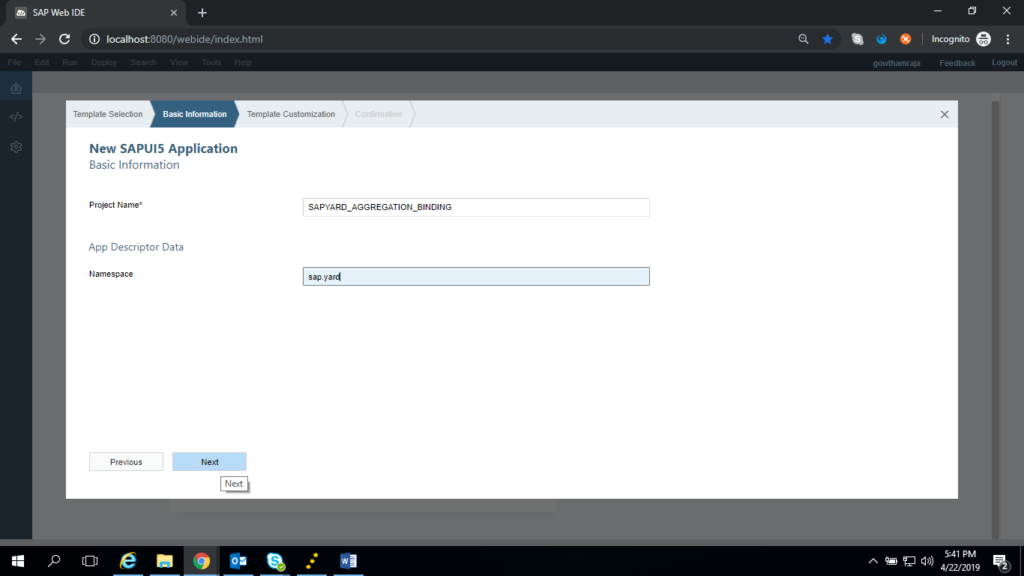The height and width of the screenshot is (576, 1024).
Task: Open the Development code icon in sidebar
Action: click(16, 117)
